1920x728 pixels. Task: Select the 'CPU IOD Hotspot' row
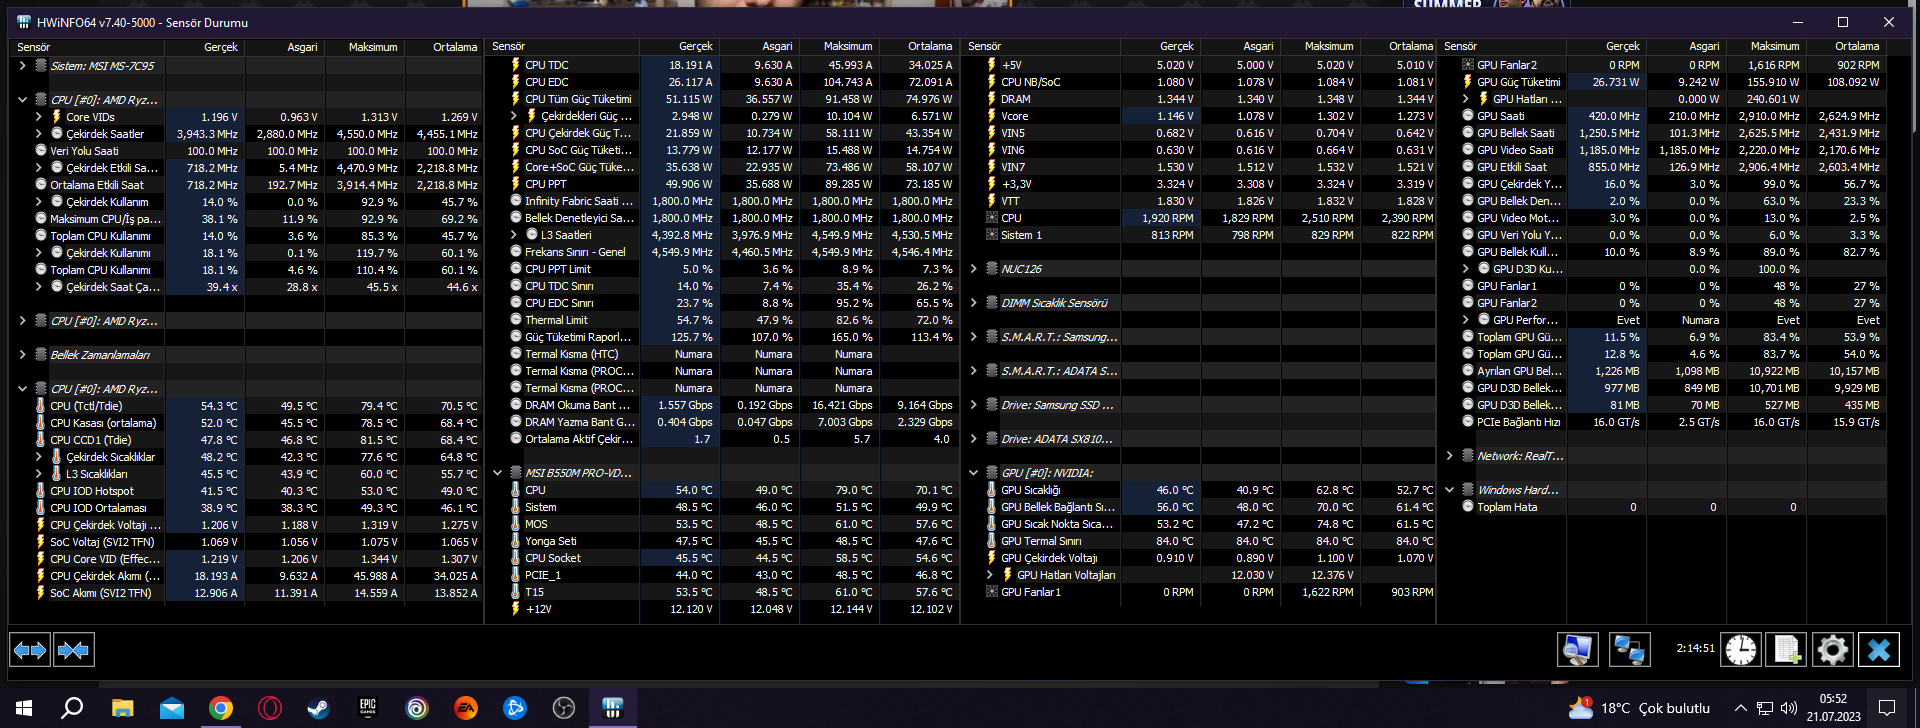click(246, 491)
